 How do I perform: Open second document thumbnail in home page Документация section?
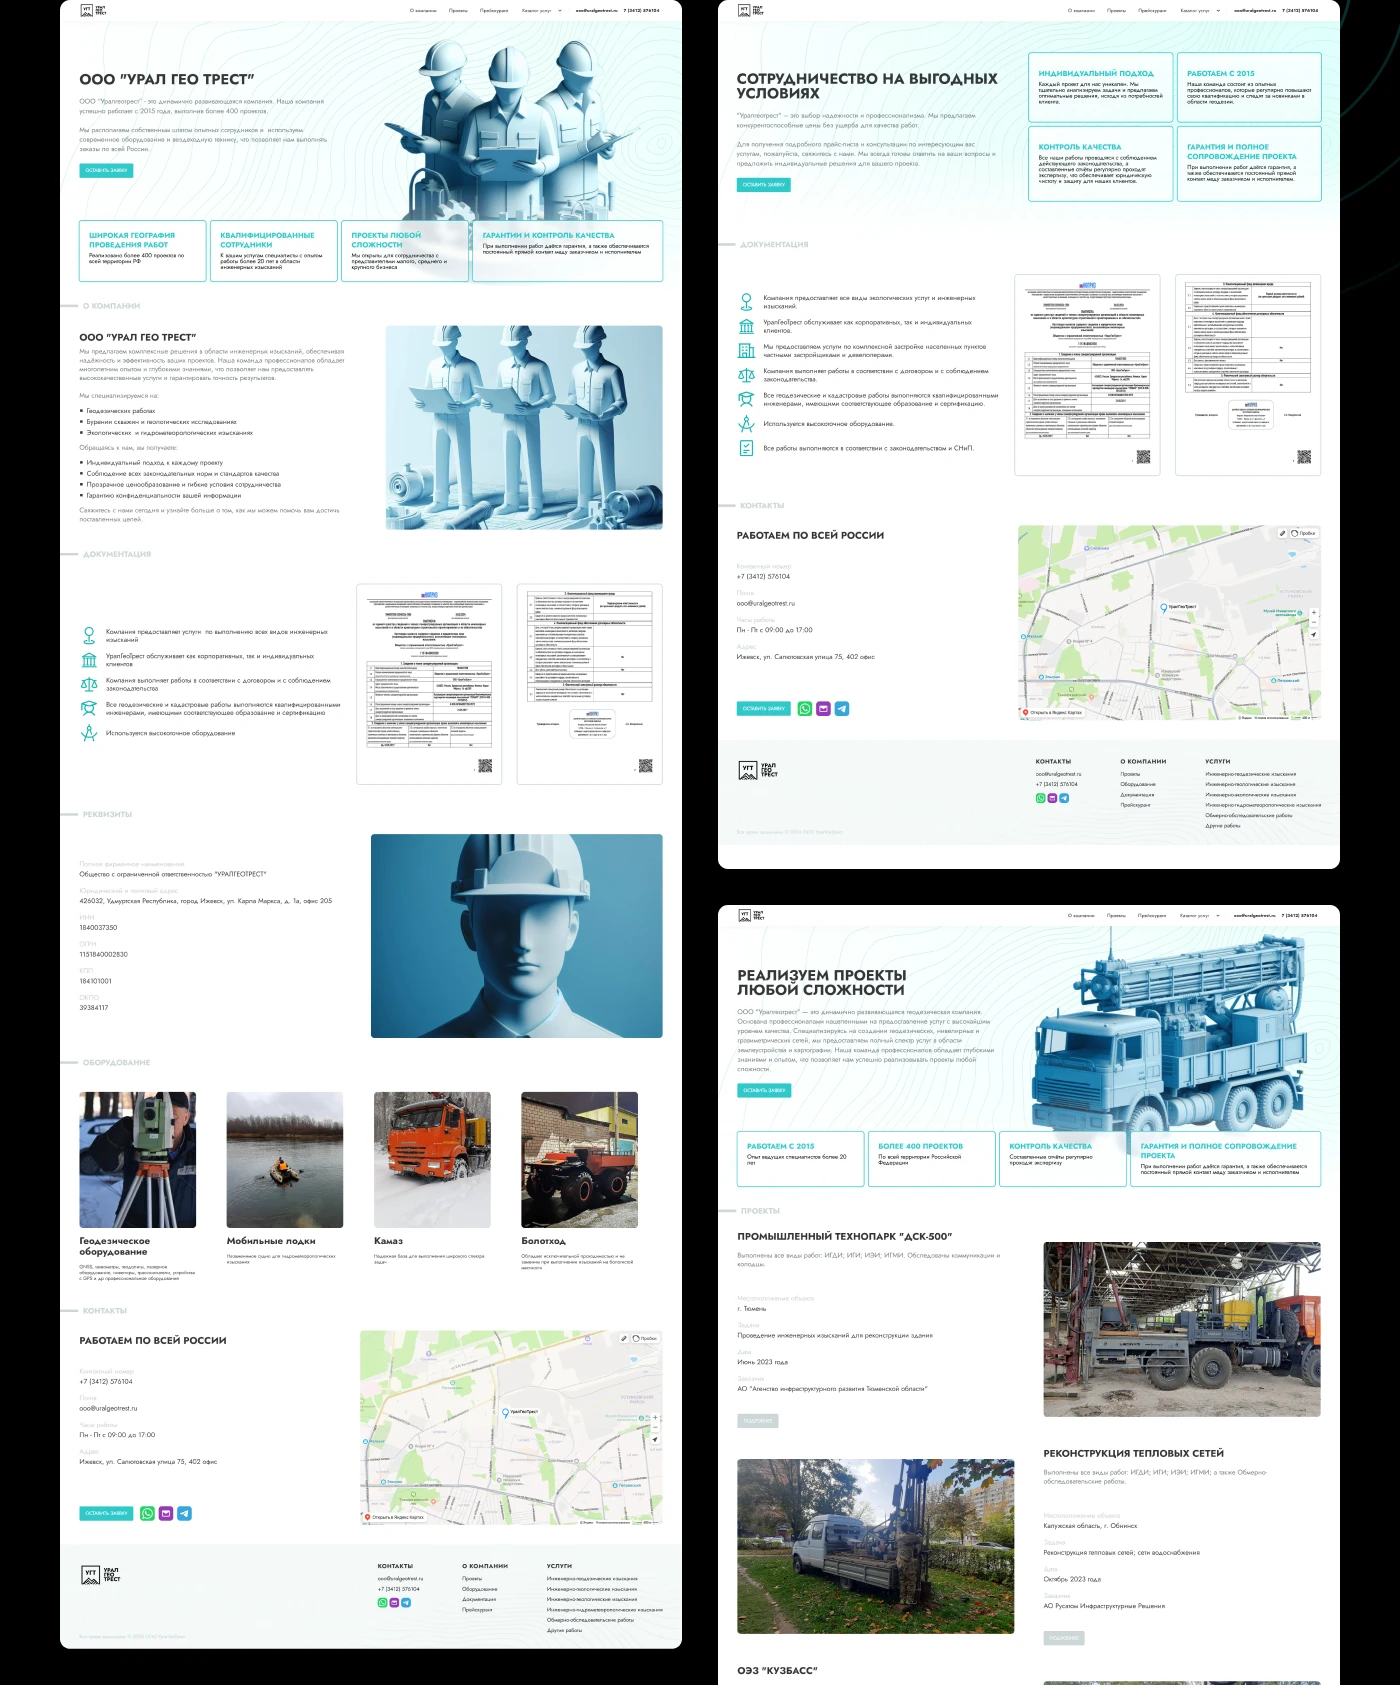click(590, 684)
